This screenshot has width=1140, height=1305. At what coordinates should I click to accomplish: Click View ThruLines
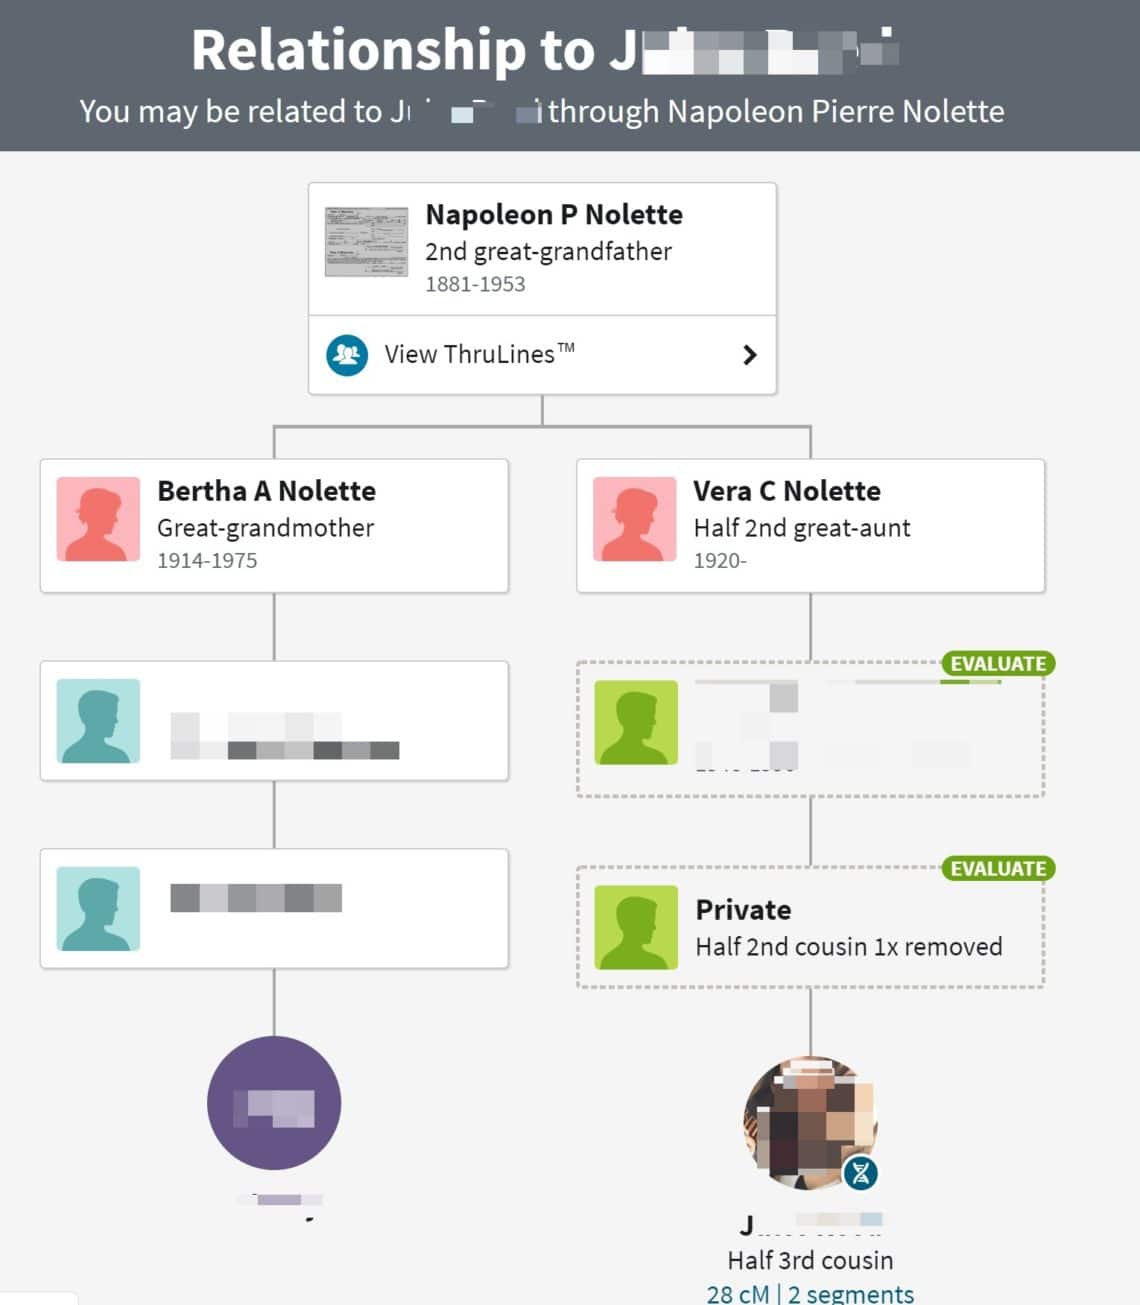click(x=479, y=354)
